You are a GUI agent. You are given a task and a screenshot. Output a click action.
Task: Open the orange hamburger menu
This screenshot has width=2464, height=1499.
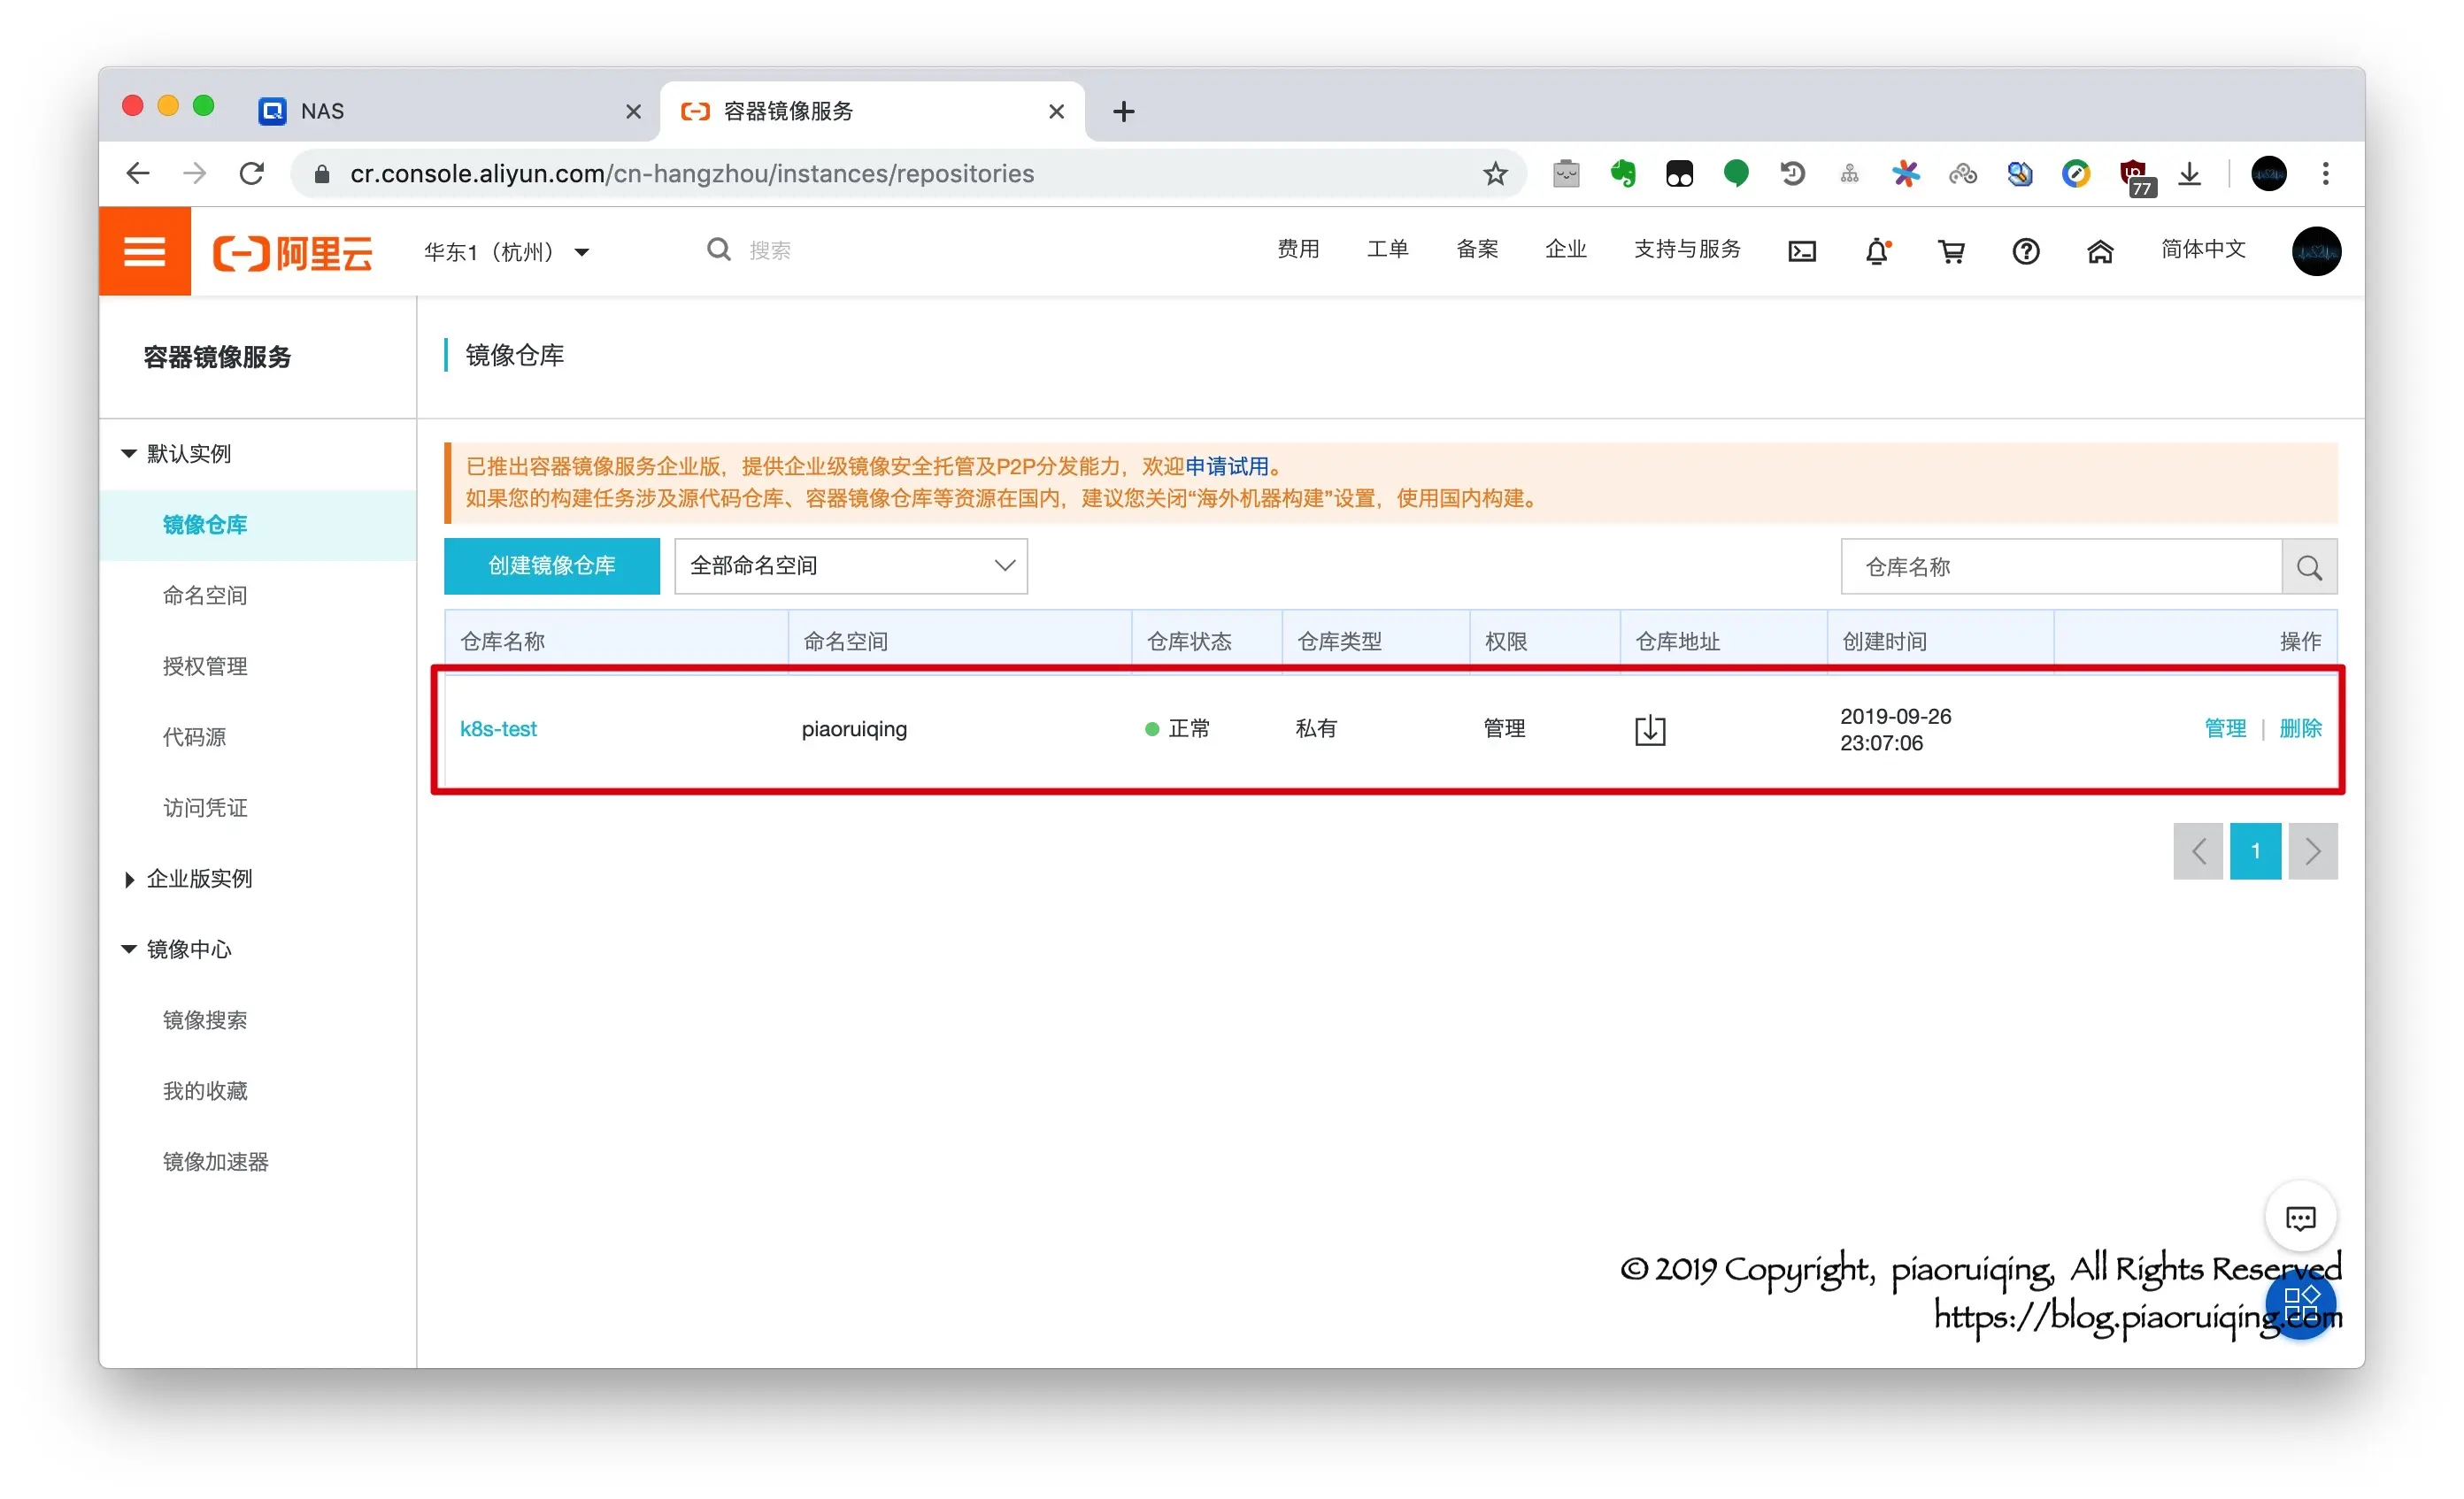144,251
